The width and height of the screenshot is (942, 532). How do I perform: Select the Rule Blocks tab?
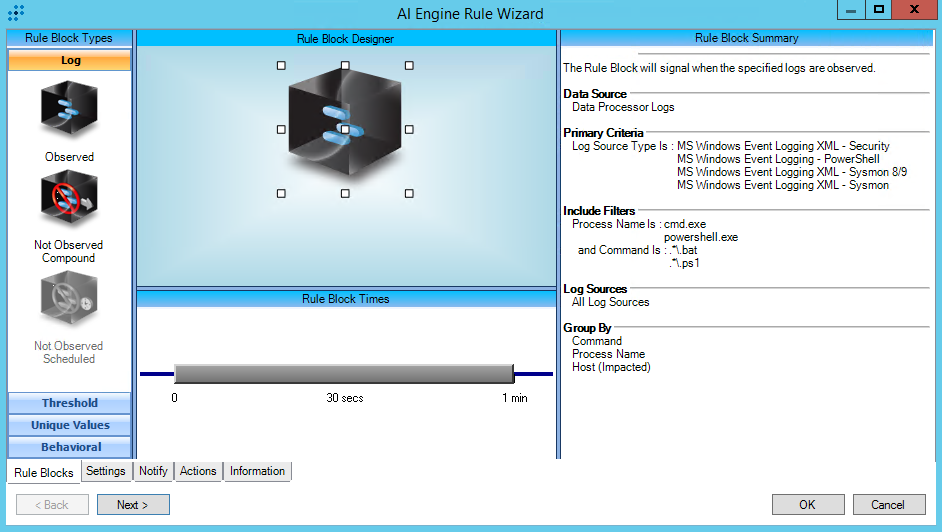tap(43, 472)
